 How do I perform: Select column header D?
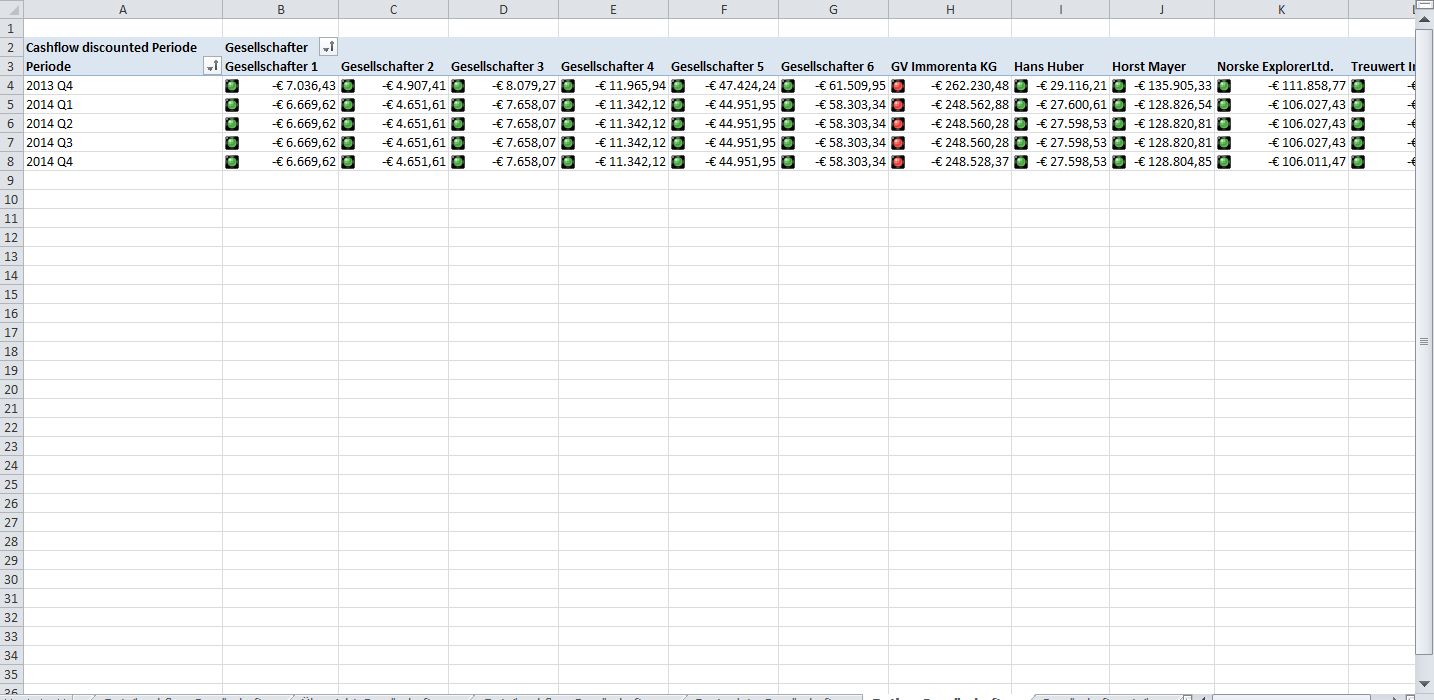tap(503, 9)
